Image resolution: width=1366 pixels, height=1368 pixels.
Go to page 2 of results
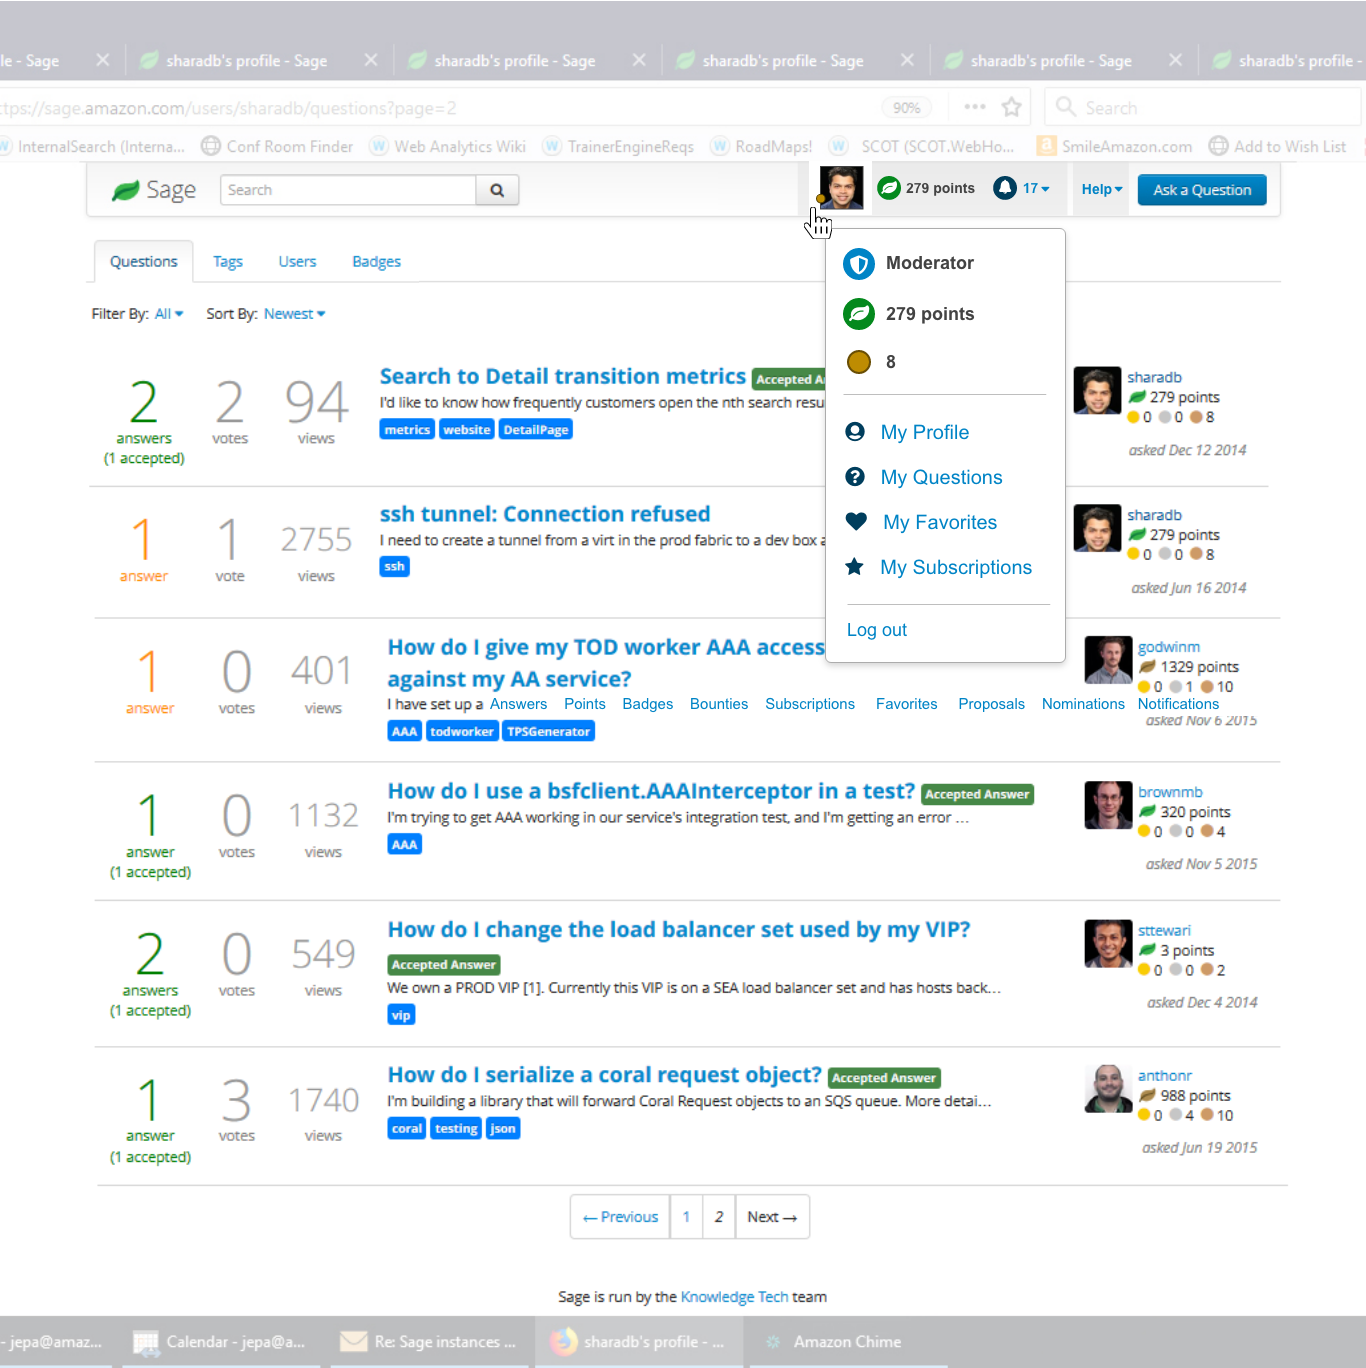719,1217
